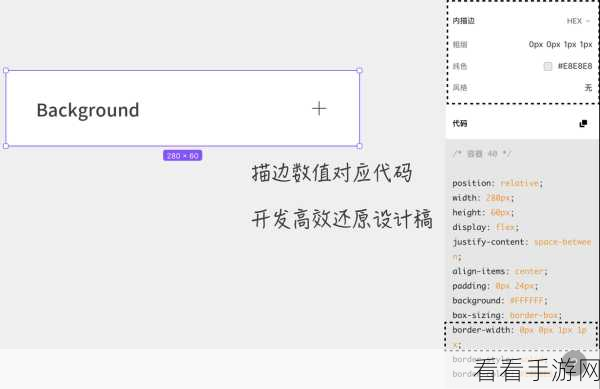The image size is (600, 389).
Task: Click the 280 × 60 dimension label
Action: click(183, 156)
